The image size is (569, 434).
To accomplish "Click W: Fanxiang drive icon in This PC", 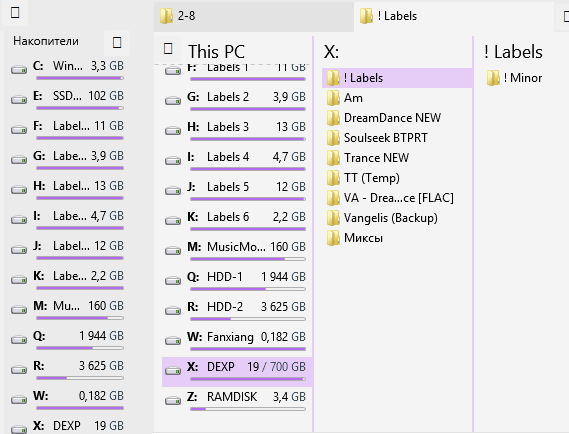I will [x=173, y=341].
